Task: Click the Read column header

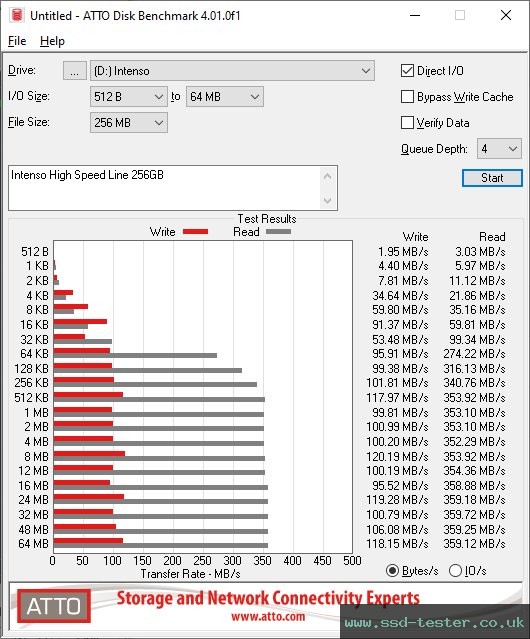Action: pos(492,237)
